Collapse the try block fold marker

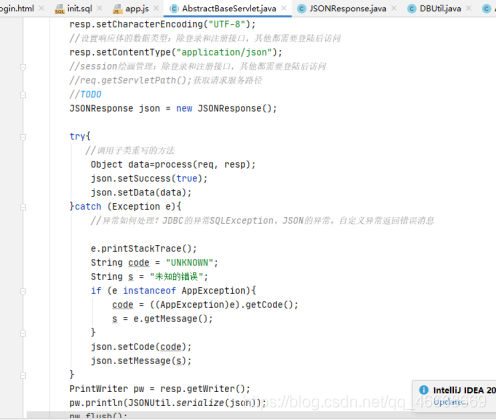click(x=23, y=137)
